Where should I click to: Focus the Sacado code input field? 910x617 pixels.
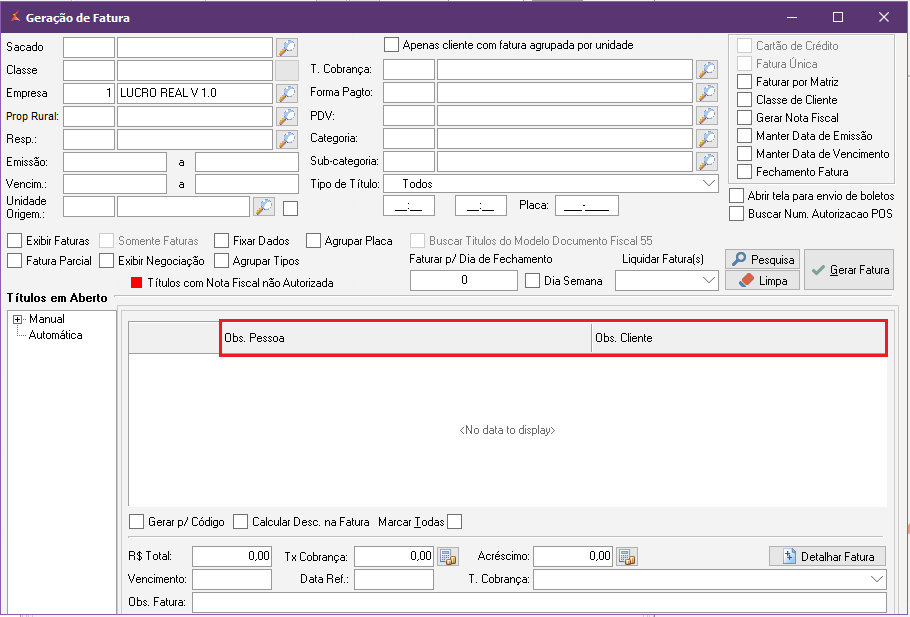pyautogui.click(x=89, y=48)
